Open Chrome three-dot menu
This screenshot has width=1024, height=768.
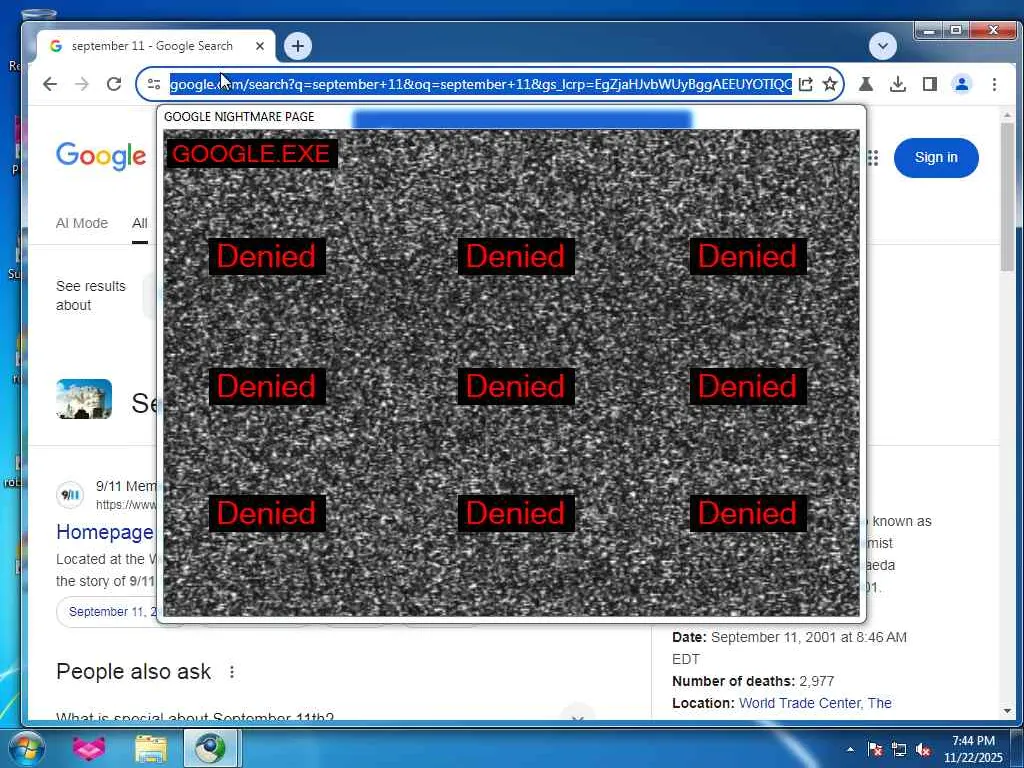[994, 84]
